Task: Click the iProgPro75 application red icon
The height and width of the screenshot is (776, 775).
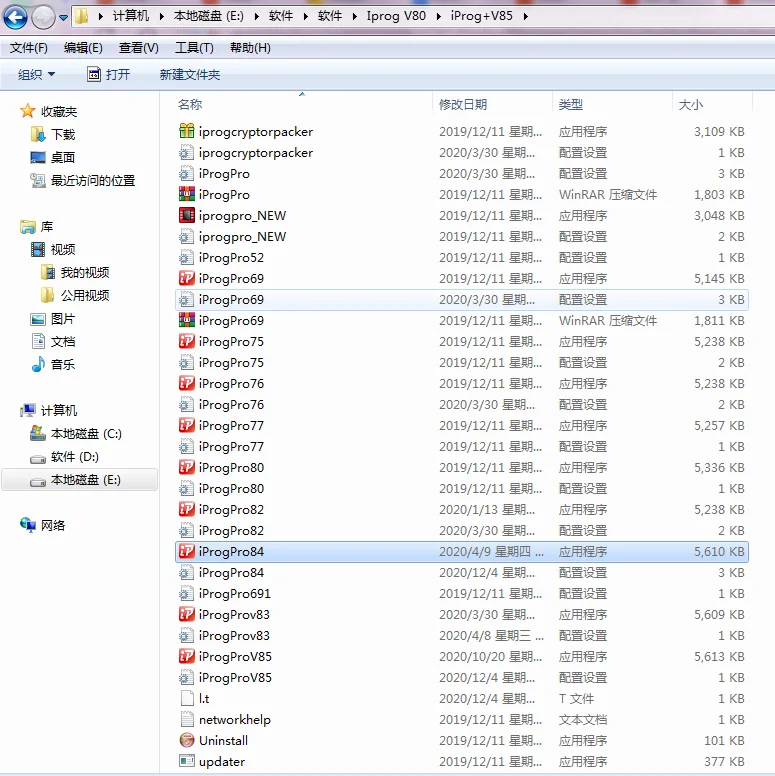Action: pyautogui.click(x=187, y=341)
